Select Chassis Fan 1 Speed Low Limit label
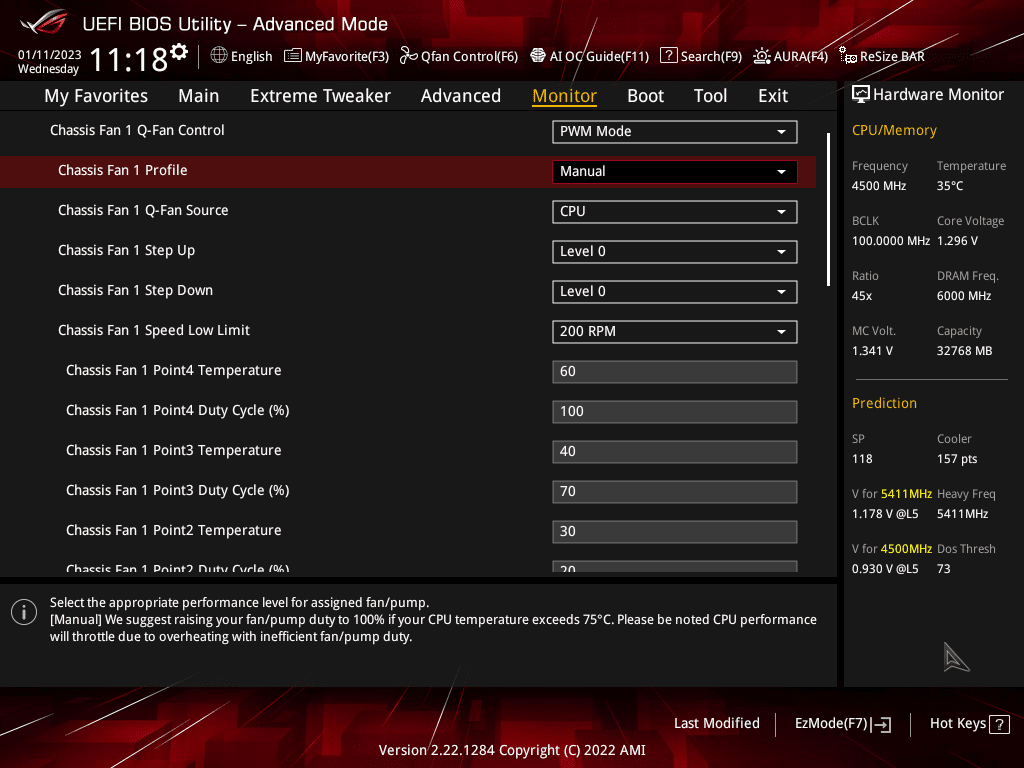The width and height of the screenshot is (1024, 768). click(153, 330)
